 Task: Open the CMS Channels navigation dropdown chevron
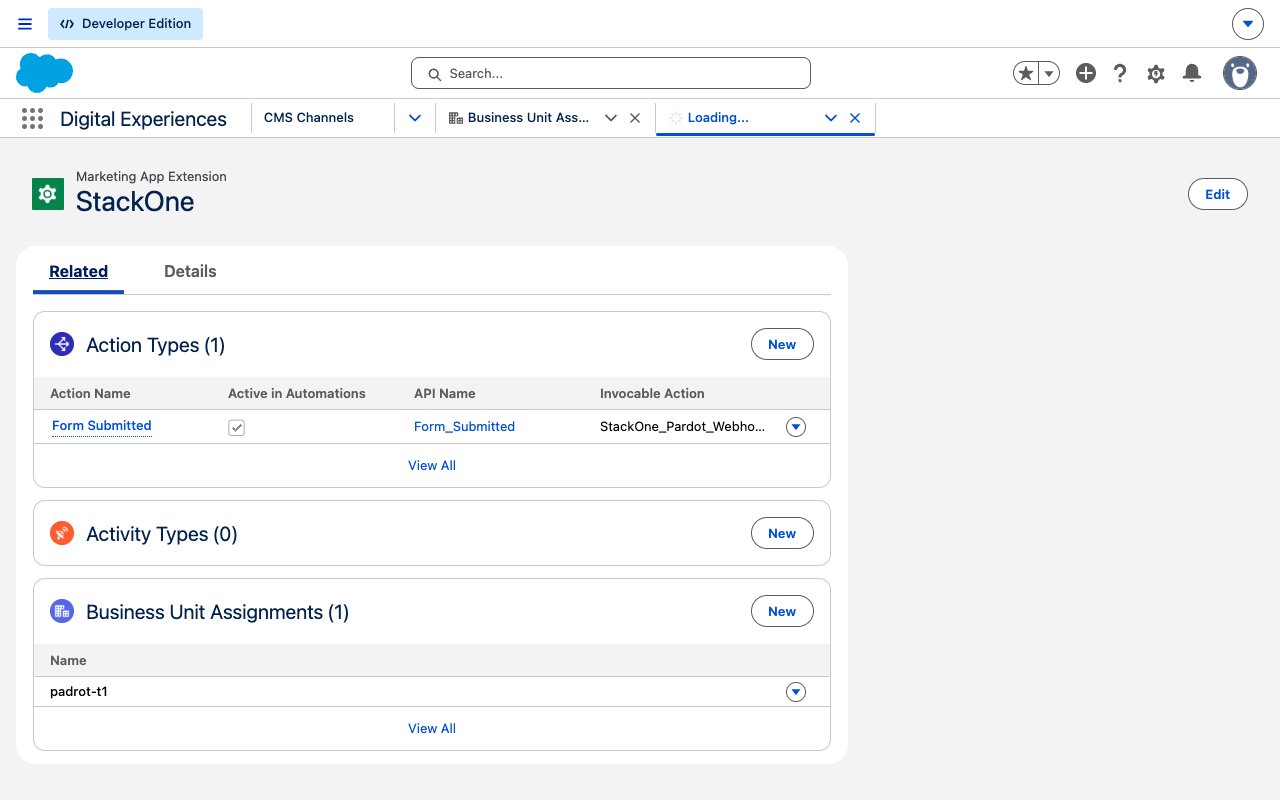click(x=415, y=118)
